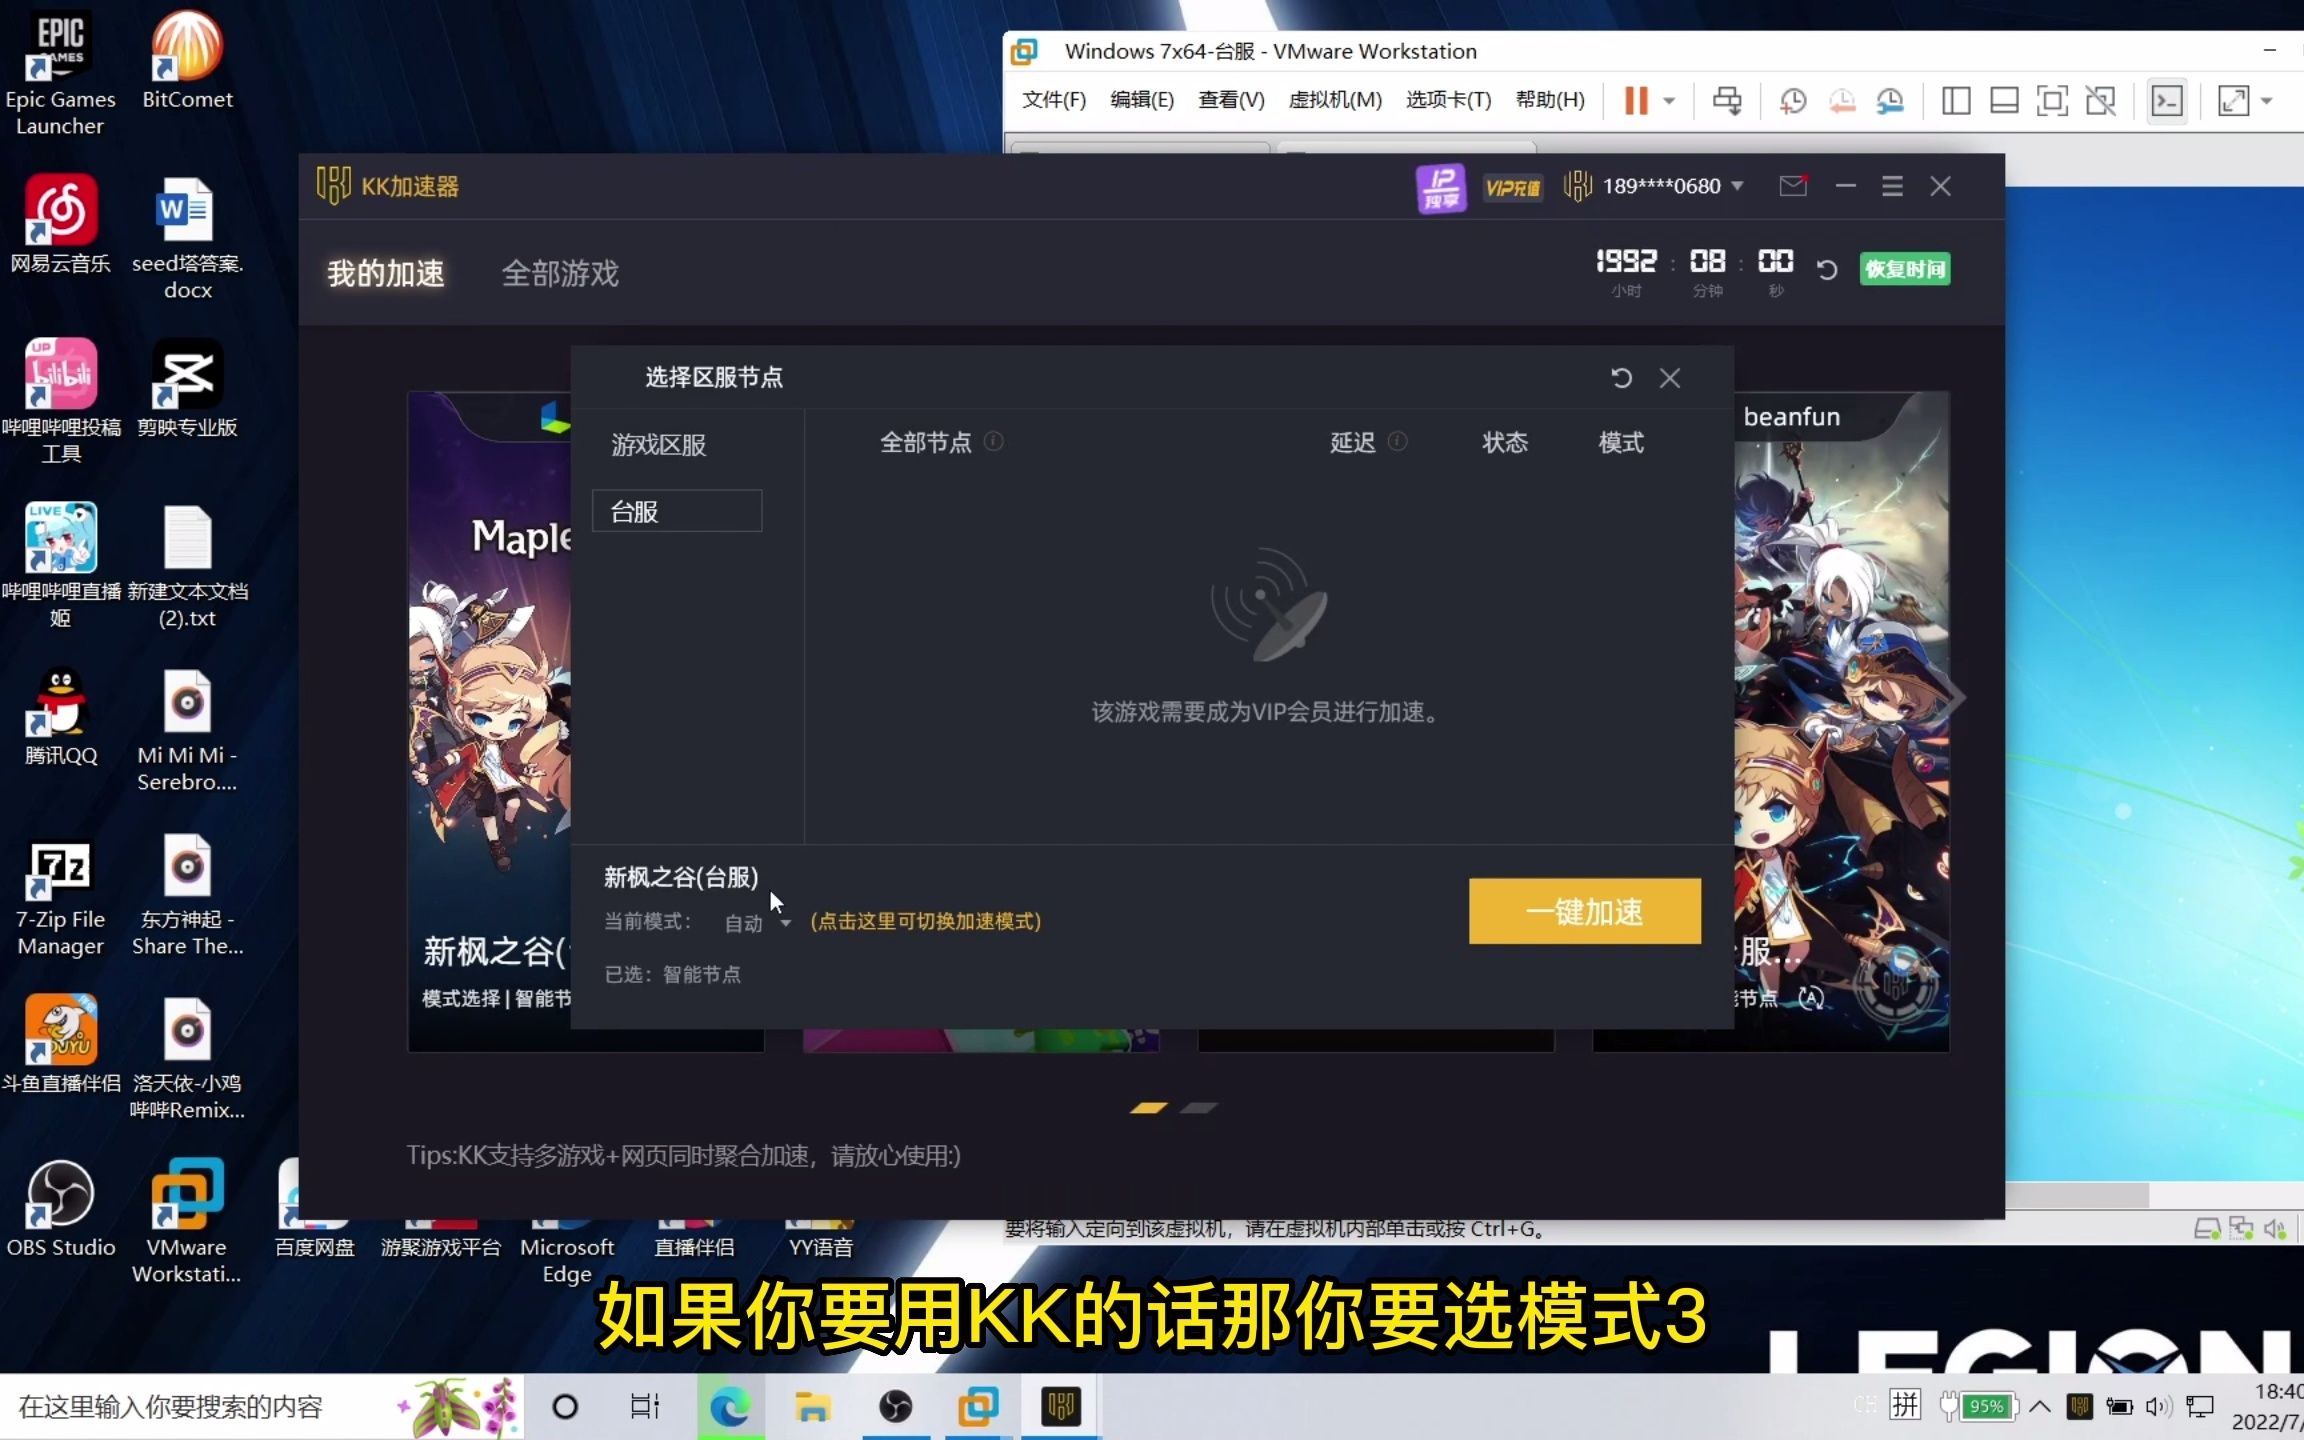The height and width of the screenshot is (1440, 2304).
Task: Click the 拼 input method indicator
Action: pyautogui.click(x=1905, y=1406)
